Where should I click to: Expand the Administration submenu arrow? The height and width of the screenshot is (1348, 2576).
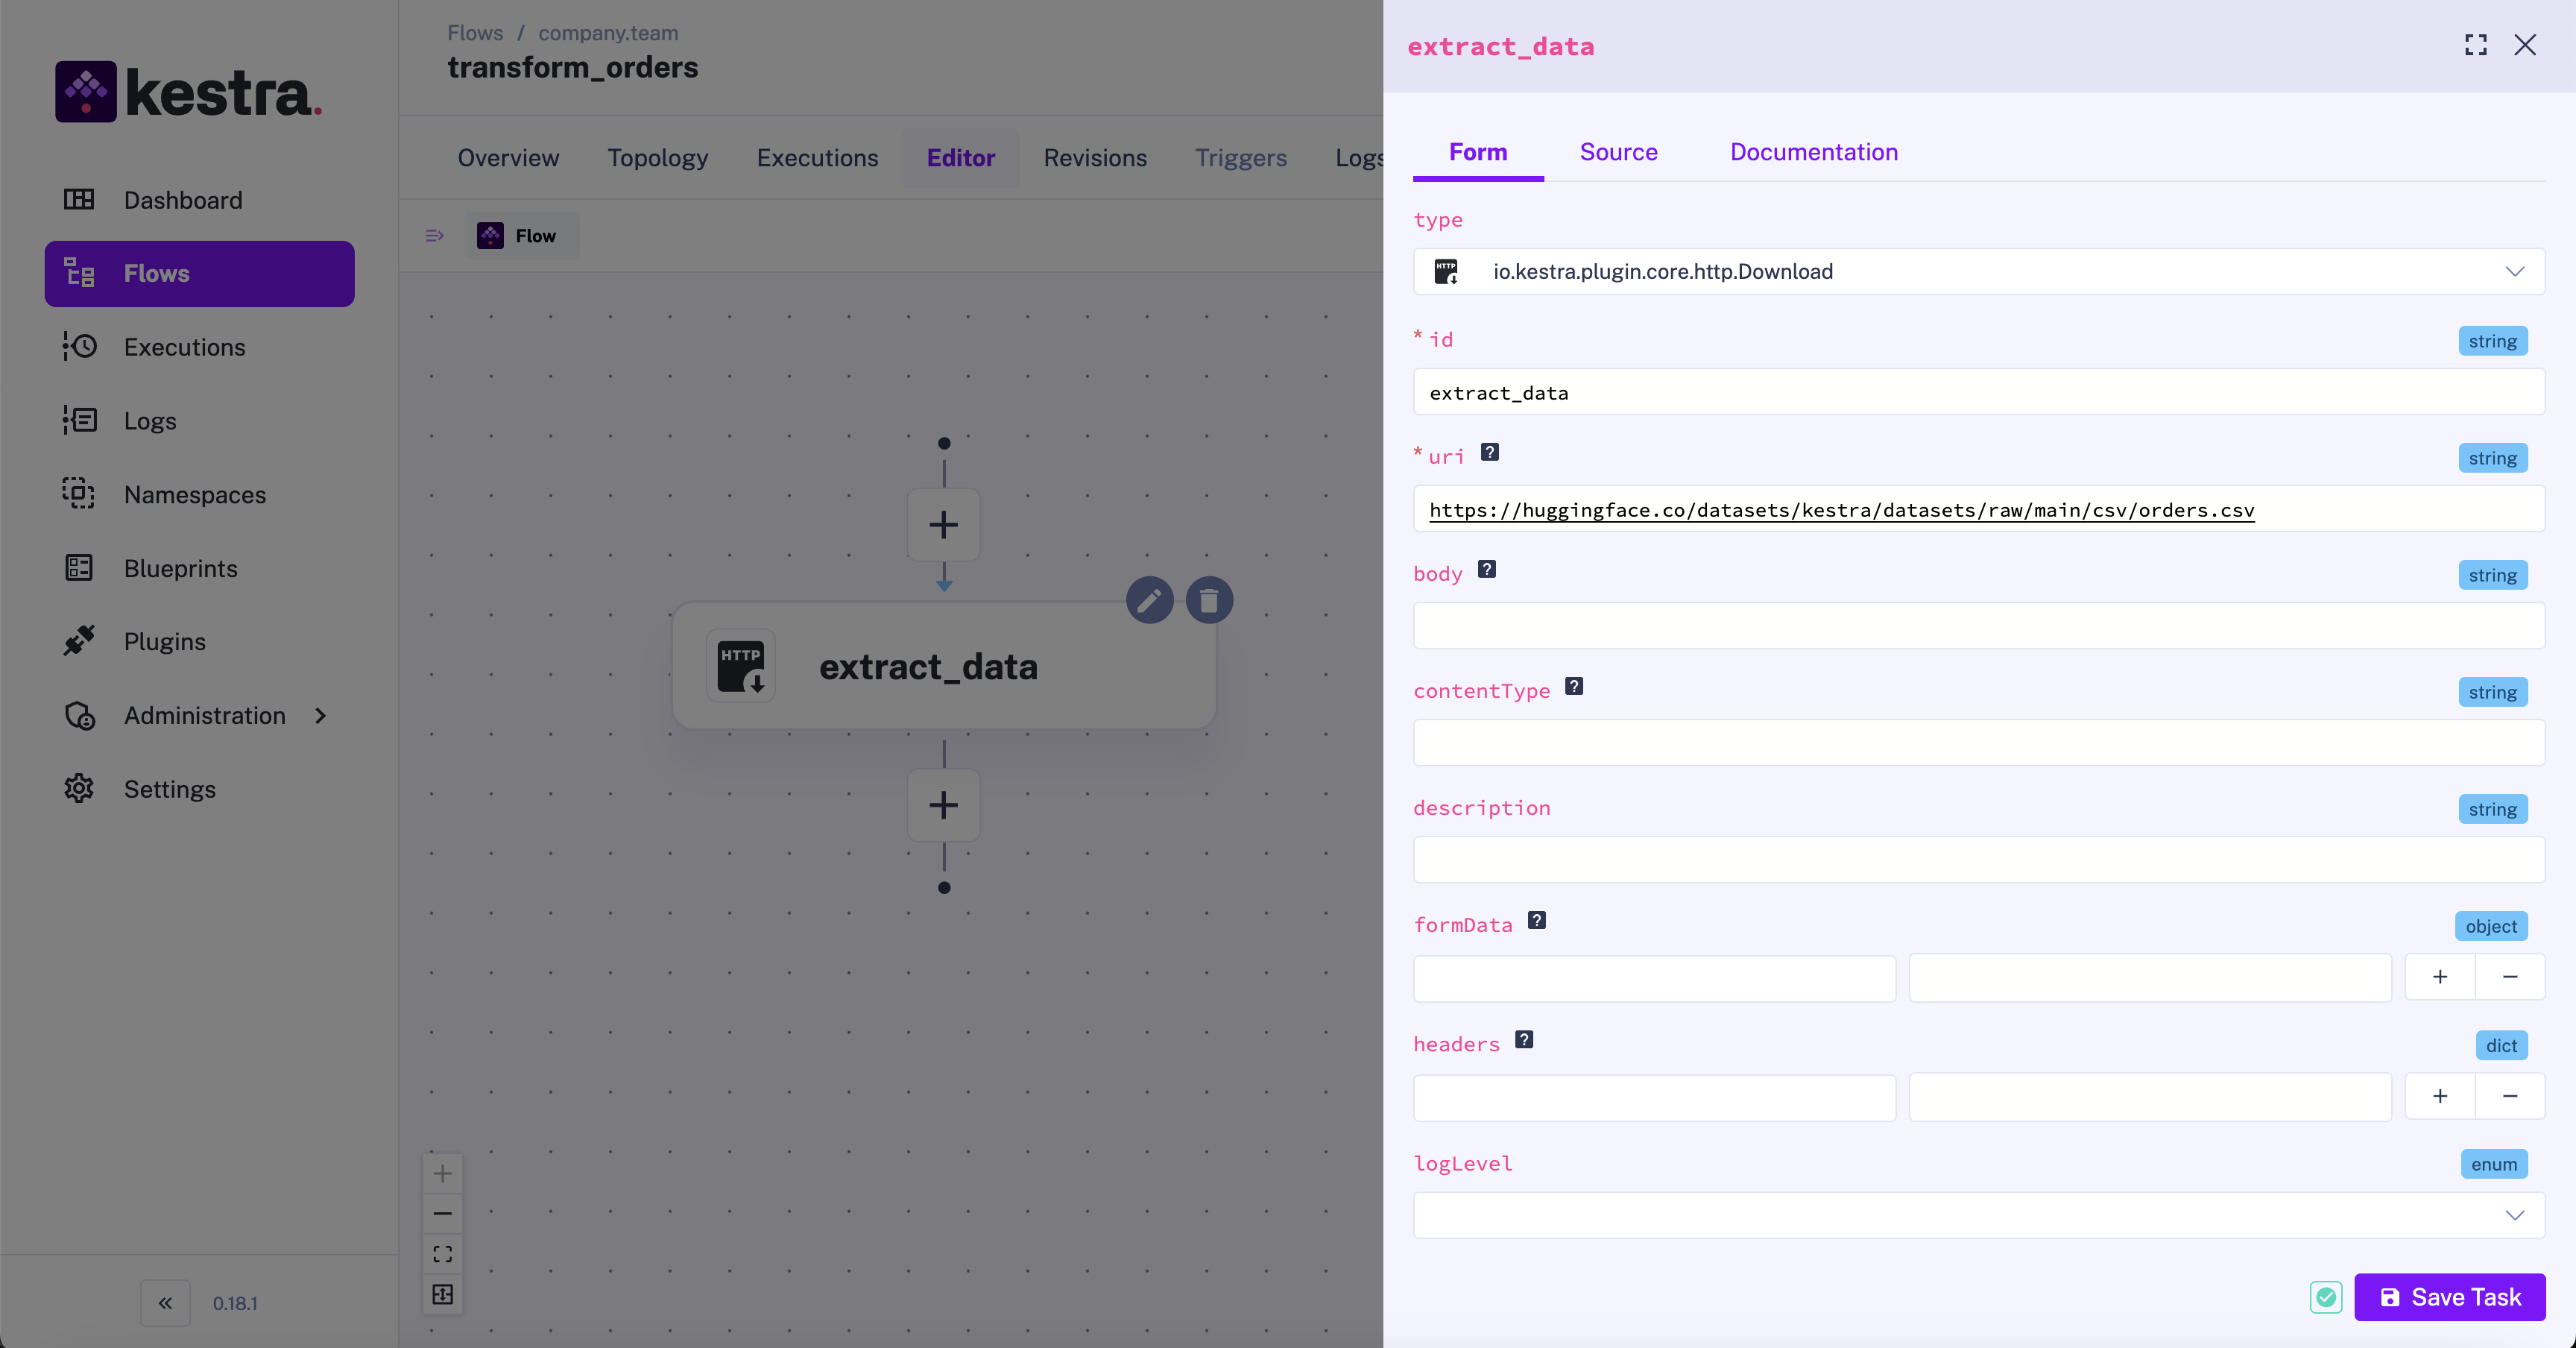coord(320,715)
